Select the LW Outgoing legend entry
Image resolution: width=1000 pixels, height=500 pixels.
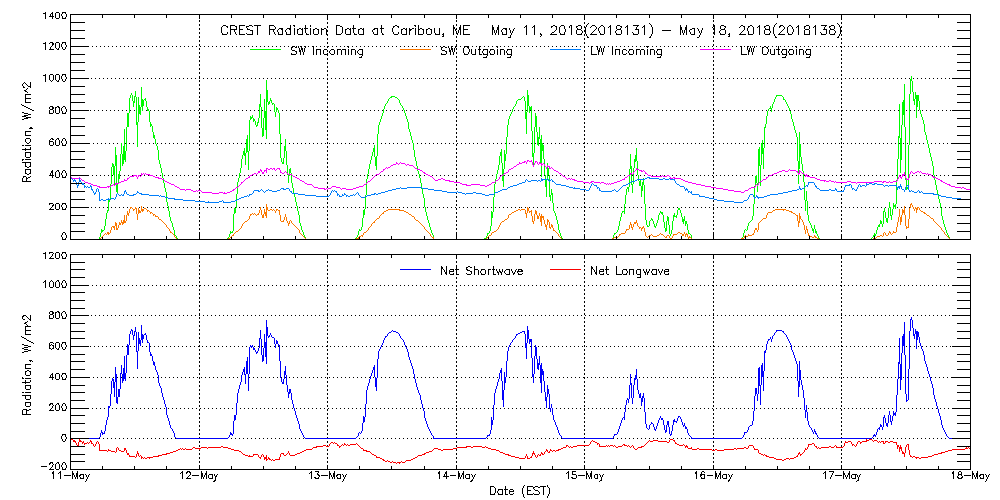pyautogui.click(x=775, y=51)
